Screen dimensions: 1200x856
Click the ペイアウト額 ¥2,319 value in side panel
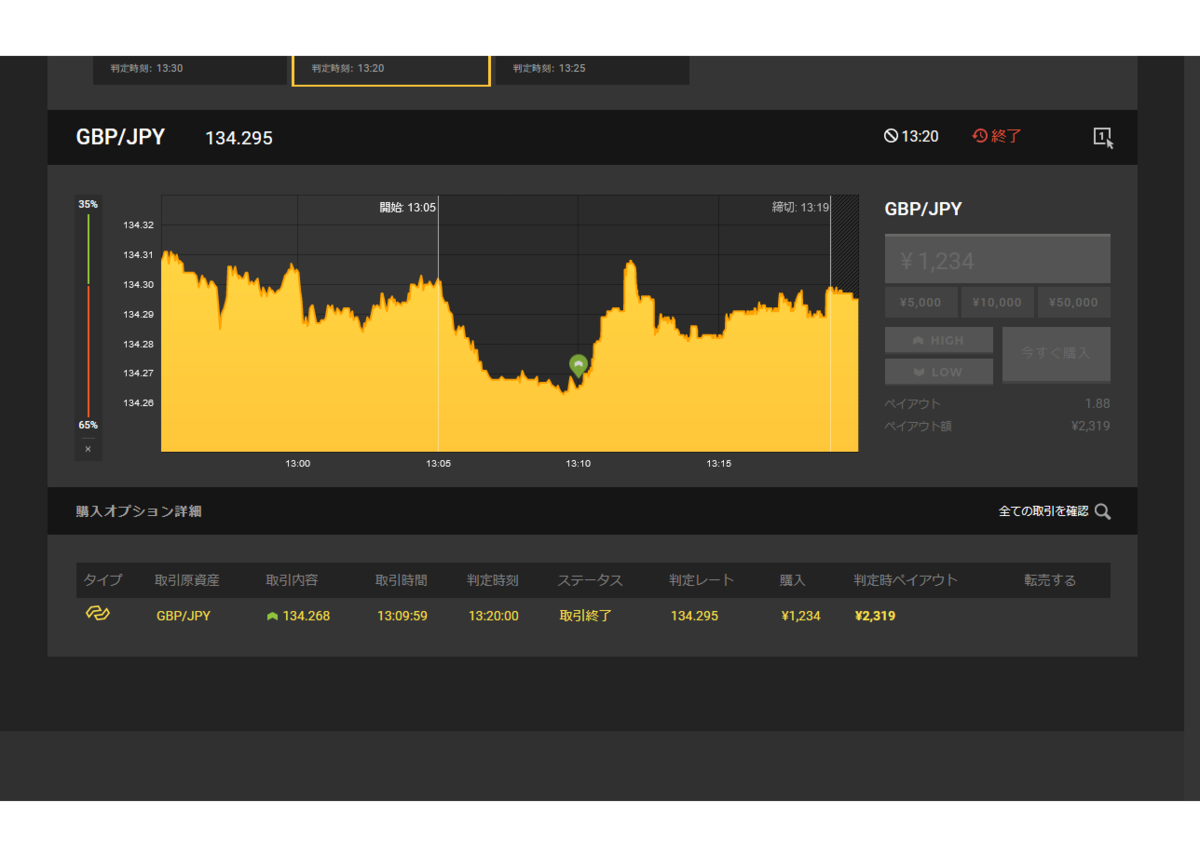(x=1090, y=426)
